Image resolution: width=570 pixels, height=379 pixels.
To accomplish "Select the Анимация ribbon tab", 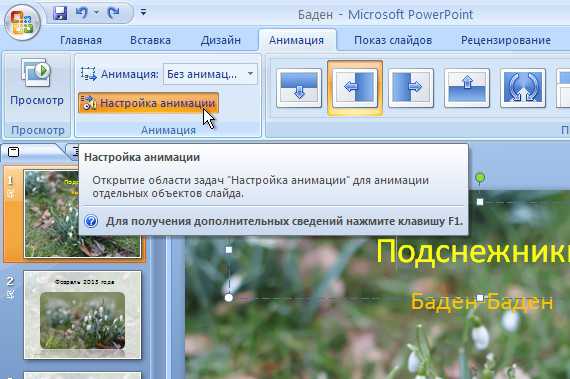I will (x=297, y=40).
